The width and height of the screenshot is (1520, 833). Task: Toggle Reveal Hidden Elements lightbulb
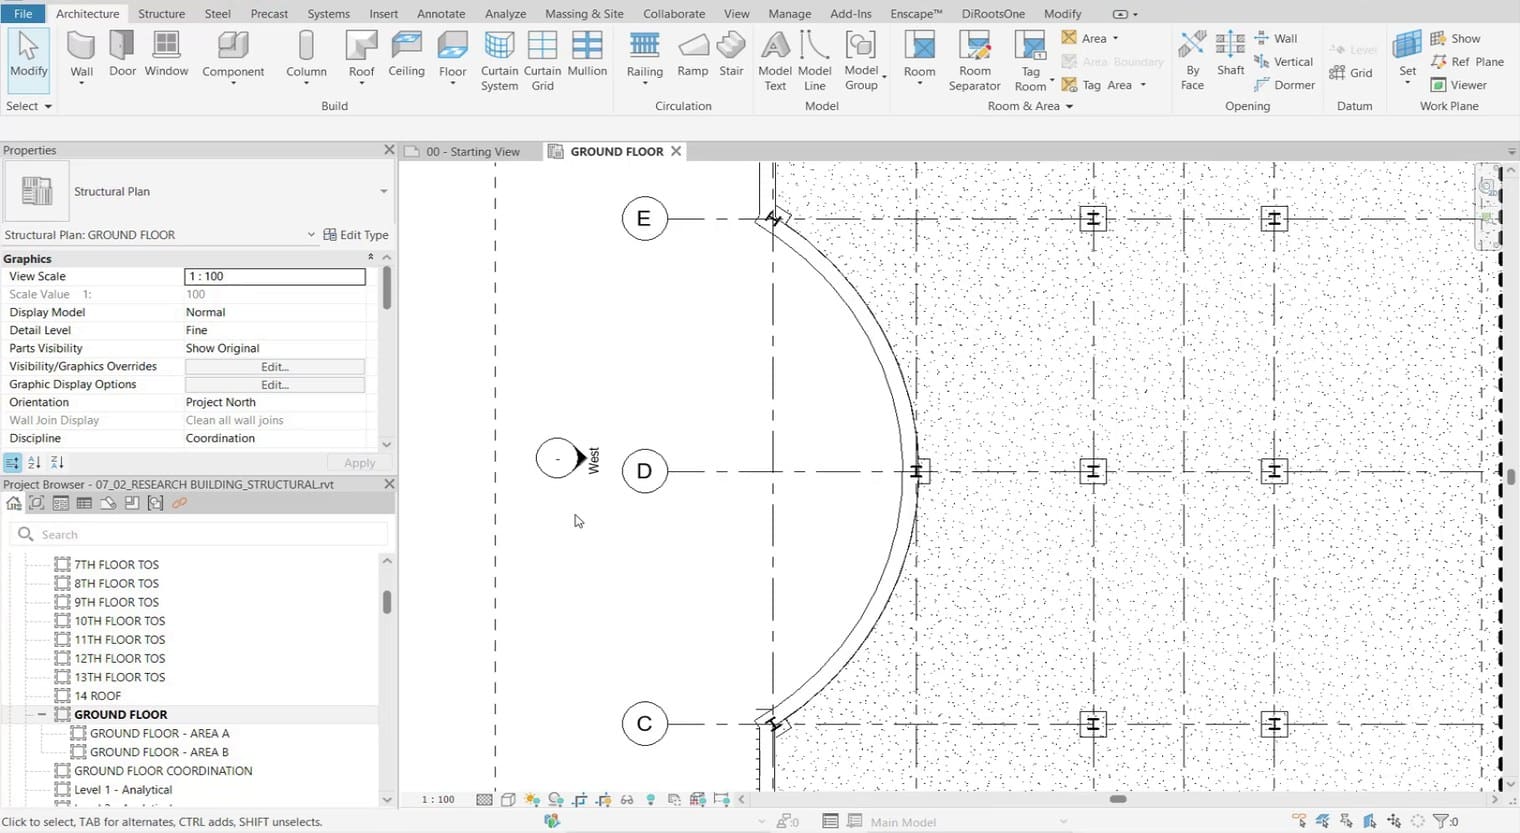(651, 800)
